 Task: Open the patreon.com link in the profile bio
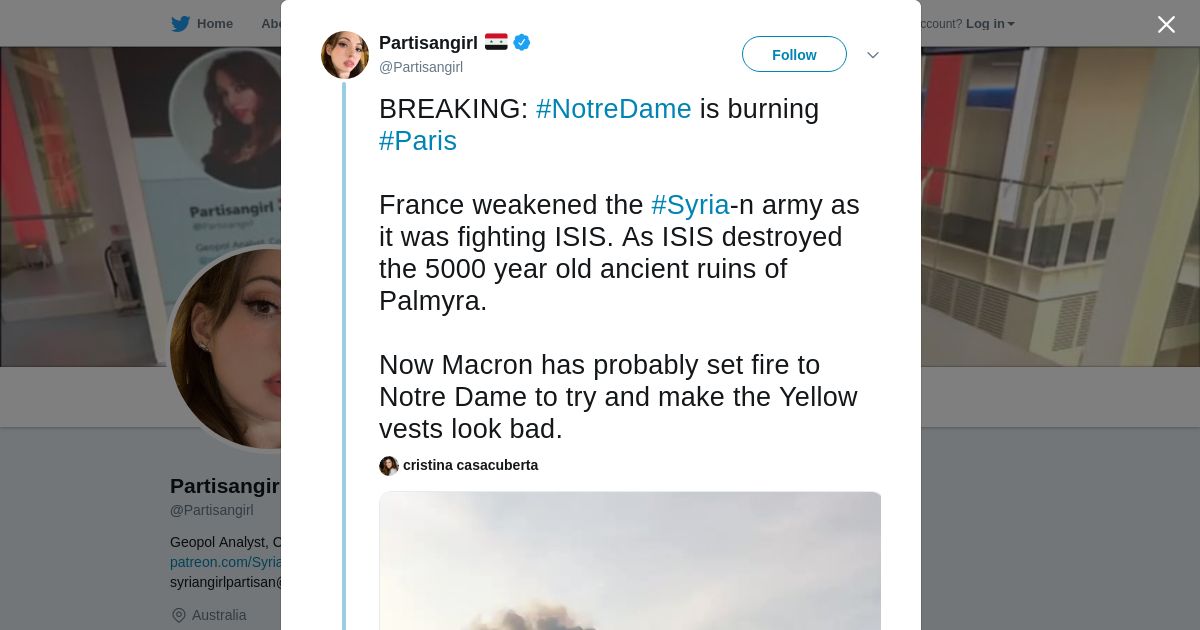tap(226, 562)
